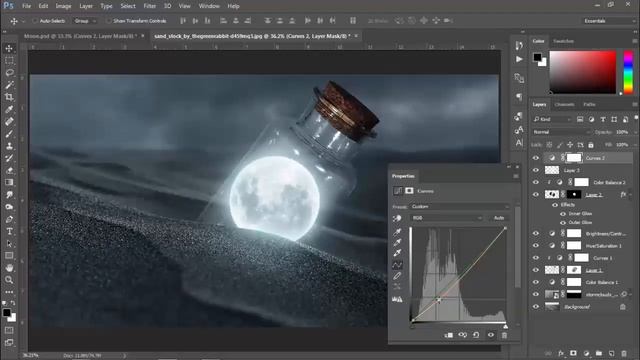Select the Eyedropper tool in toolbox

(9, 109)
